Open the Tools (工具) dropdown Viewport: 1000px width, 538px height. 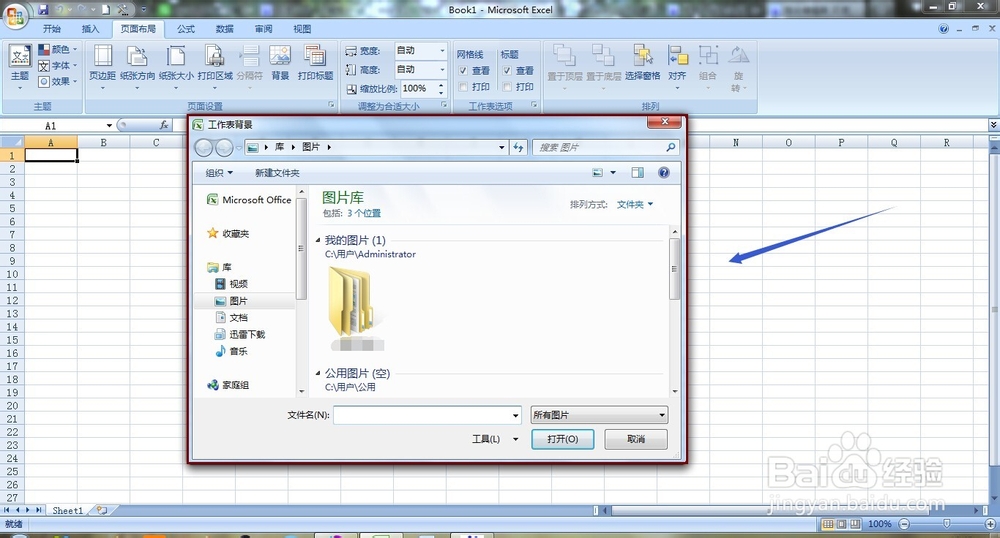coord(495,439)
